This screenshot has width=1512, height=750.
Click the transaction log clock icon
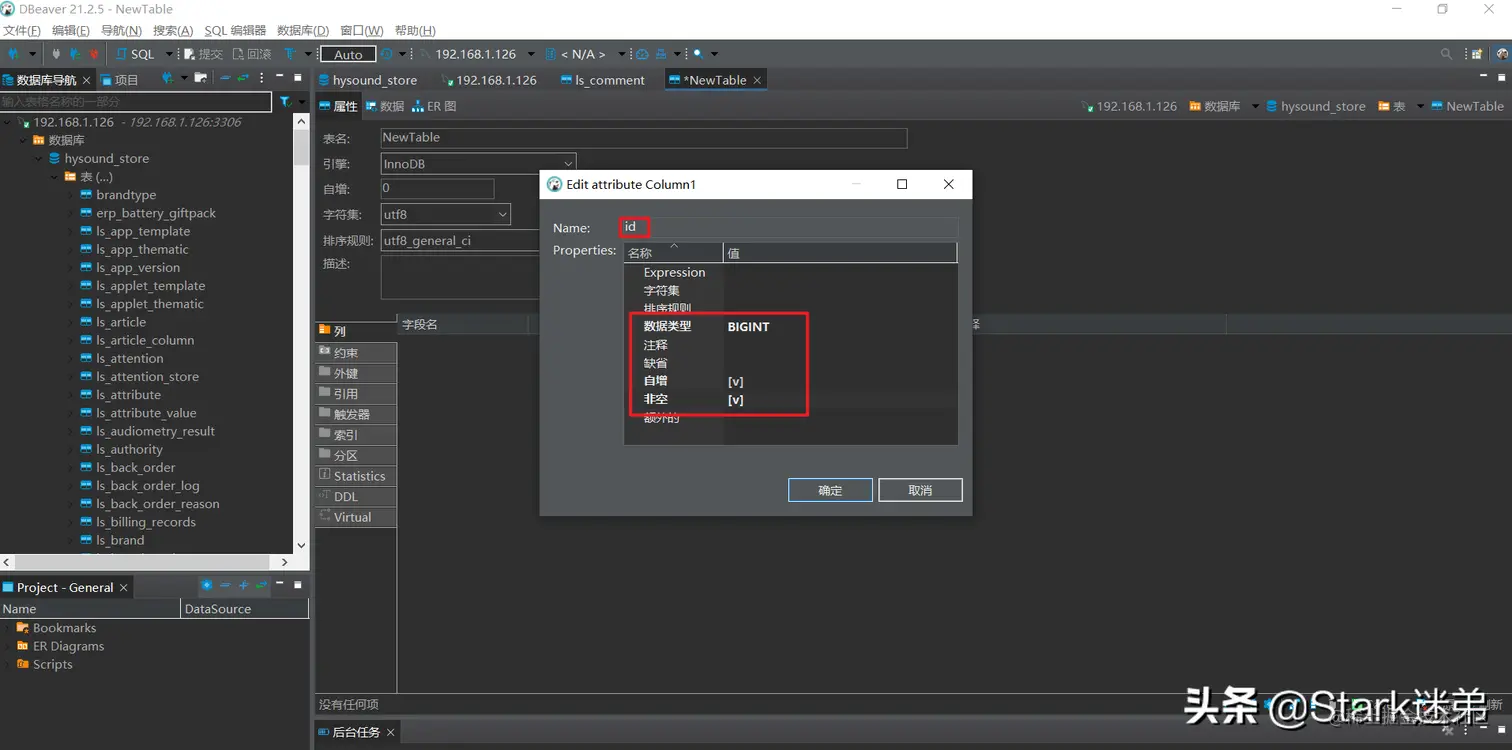(x=387, y=54)
